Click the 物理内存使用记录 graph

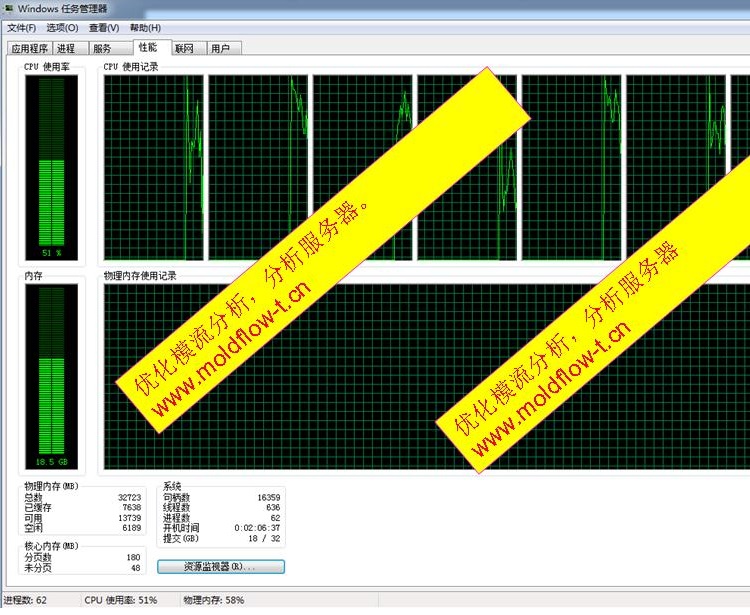427,377
